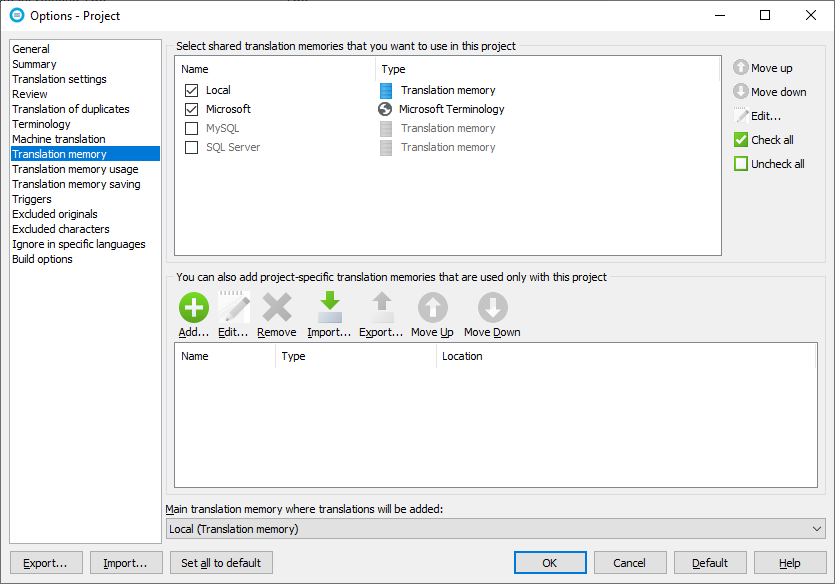835x584 pixels.
Task: Click the Move up arrow icon
Action: tap(740, 68)
